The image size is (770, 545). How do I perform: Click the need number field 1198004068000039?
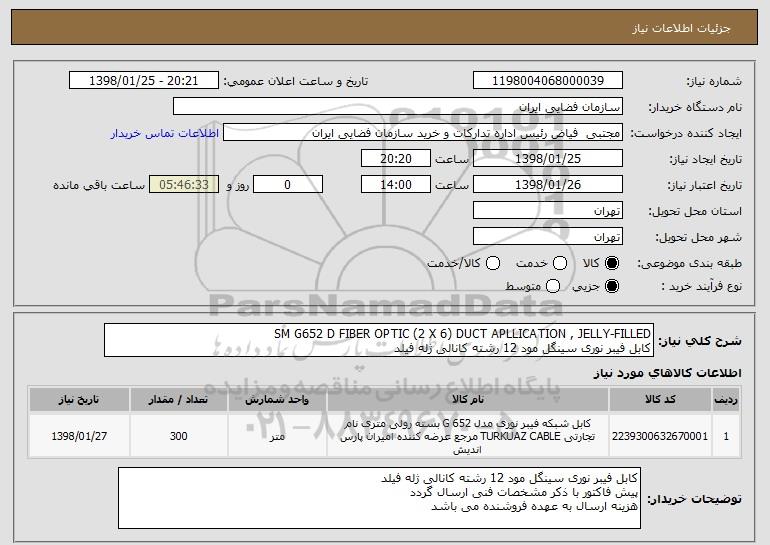click(x=548, y=81)
